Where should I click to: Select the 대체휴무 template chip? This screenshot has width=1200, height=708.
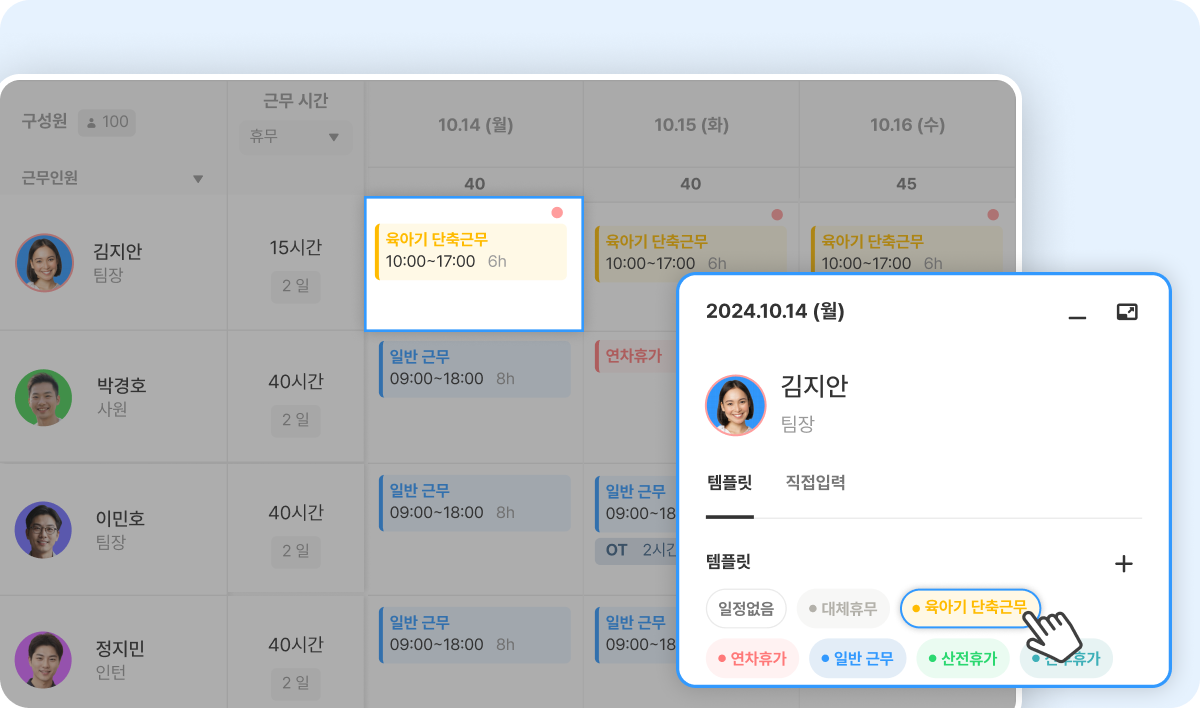pyautogui.click(x=842, y=608)
